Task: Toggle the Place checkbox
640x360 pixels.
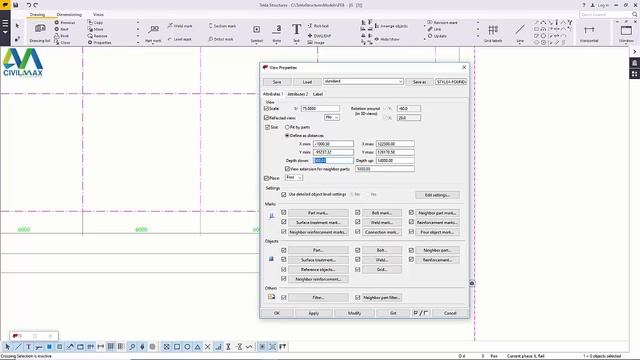Action: 267,178
